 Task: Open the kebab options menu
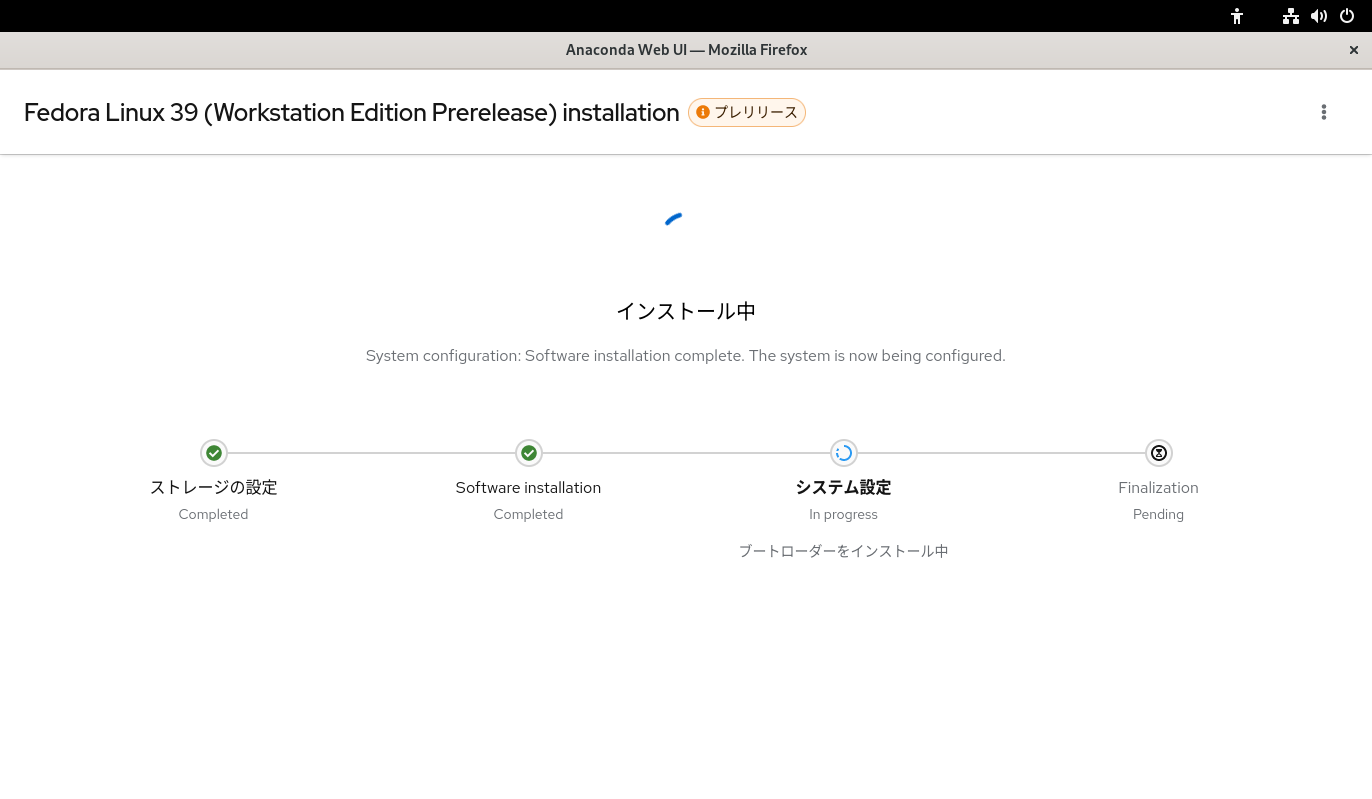(x=1323, y=112)
